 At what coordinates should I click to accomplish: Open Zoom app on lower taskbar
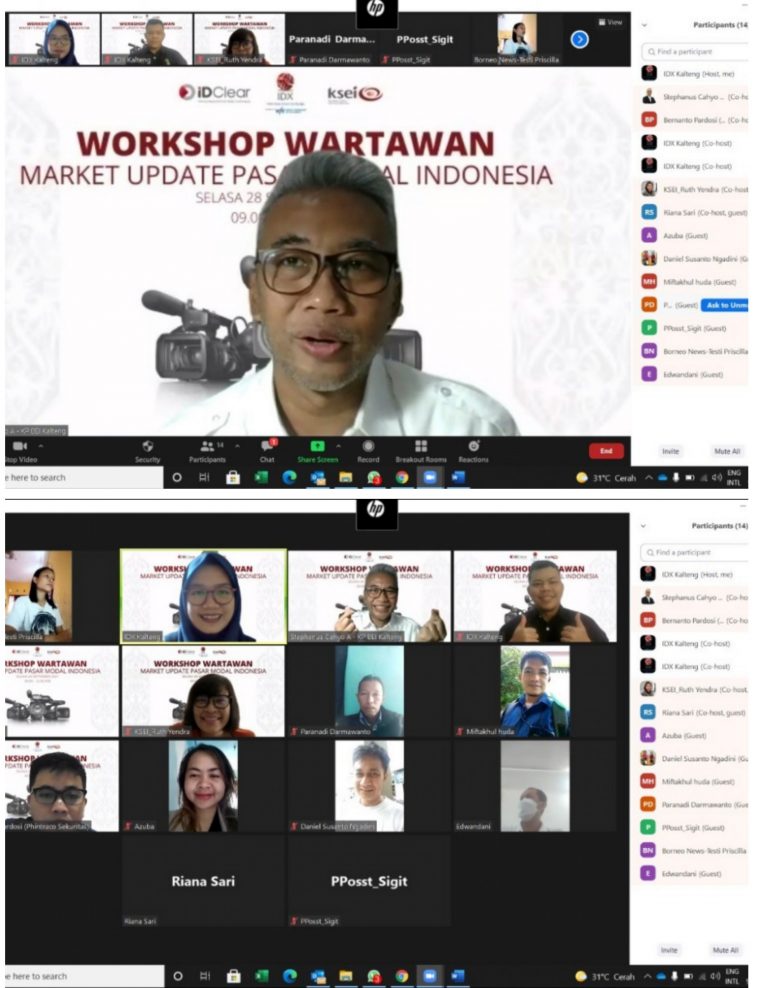pyautogui.click(x=429, y=976)
